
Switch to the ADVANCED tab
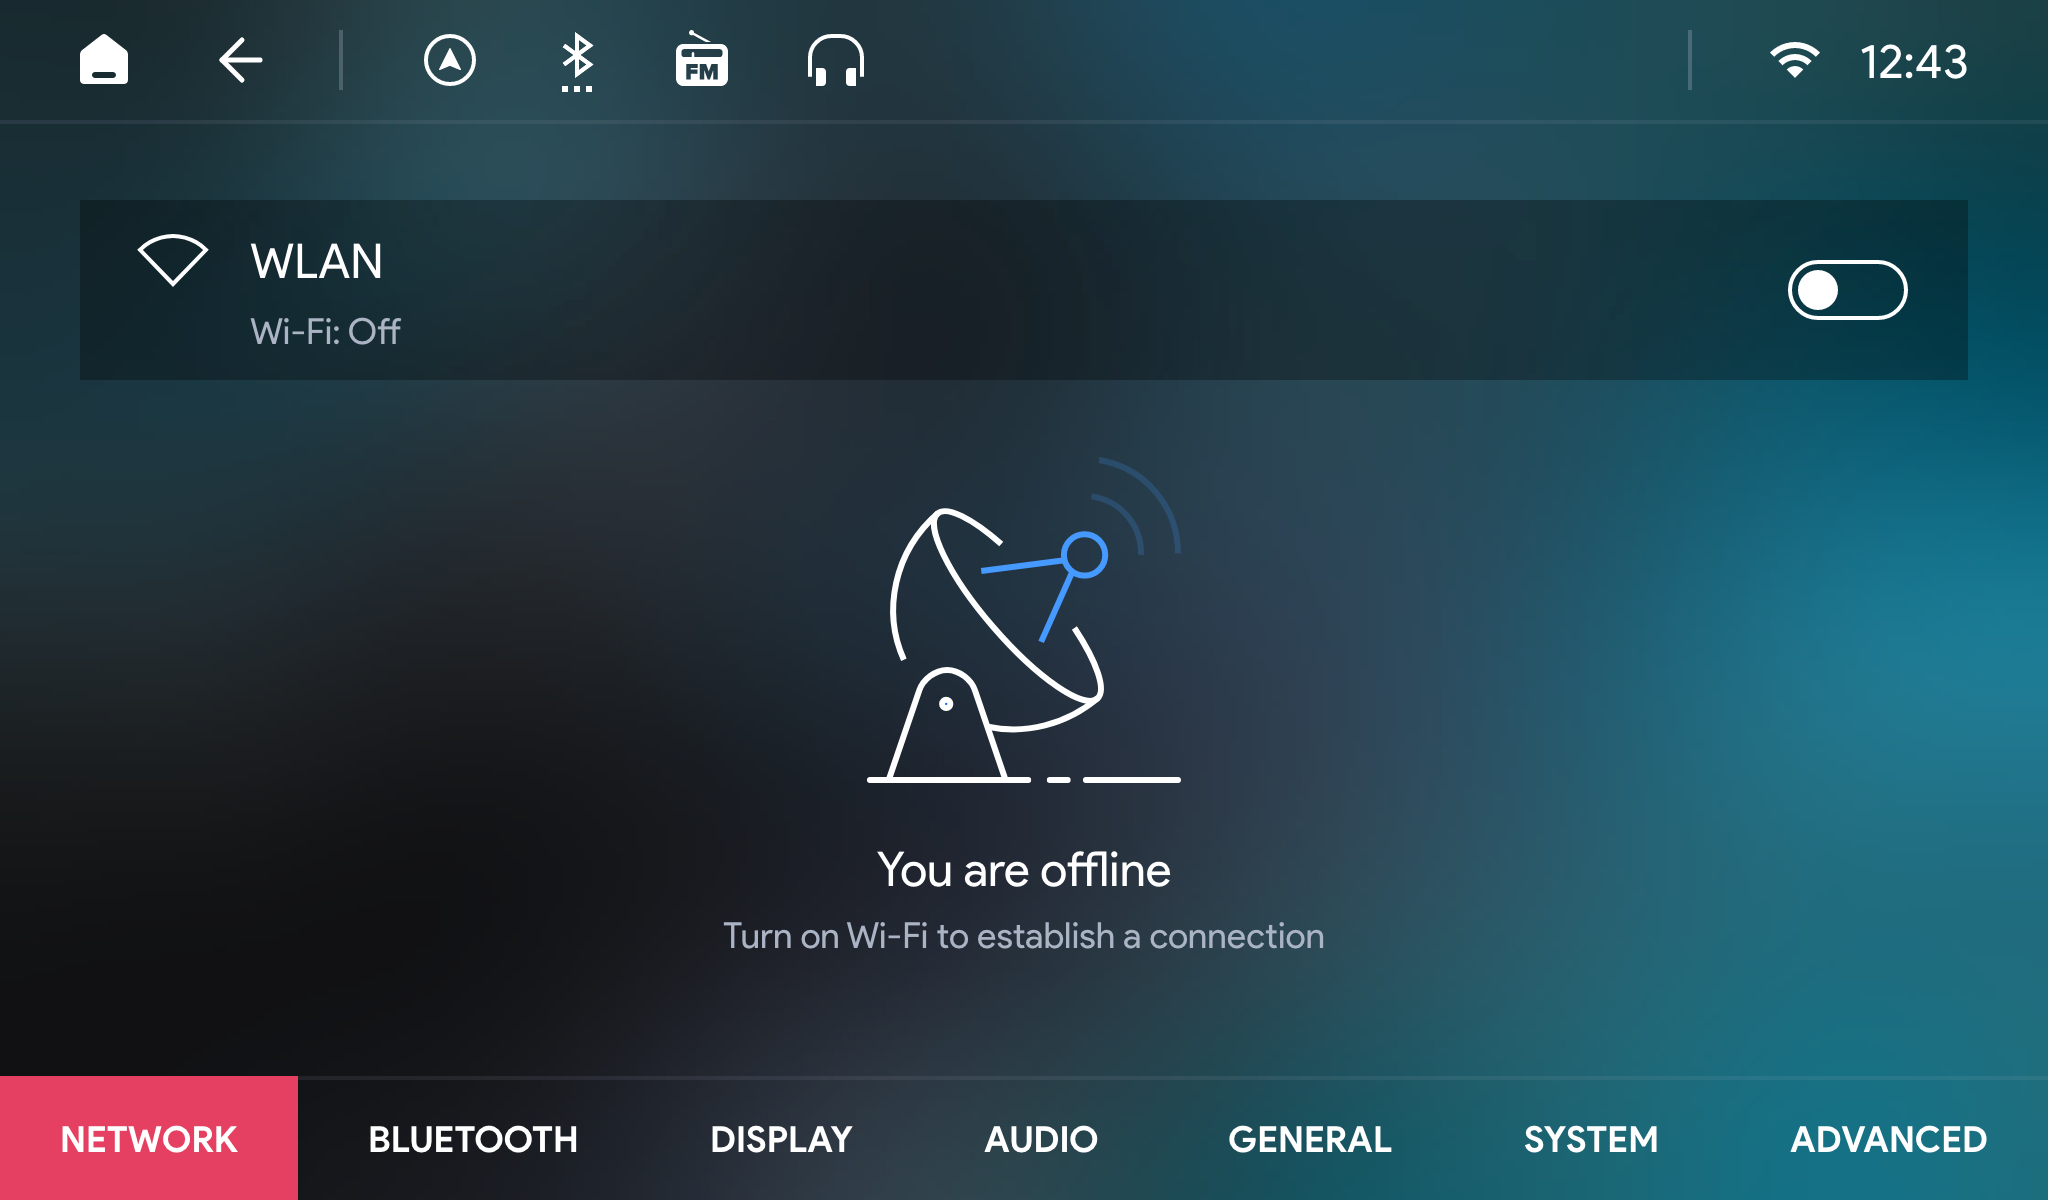1888,1139
